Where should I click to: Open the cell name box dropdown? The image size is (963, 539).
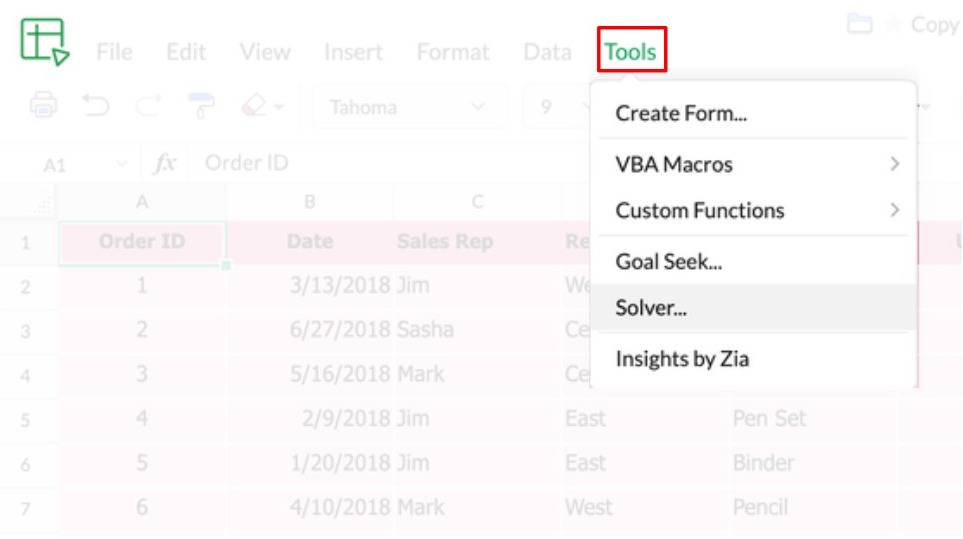pyautogui.click(x=122, y=164)
